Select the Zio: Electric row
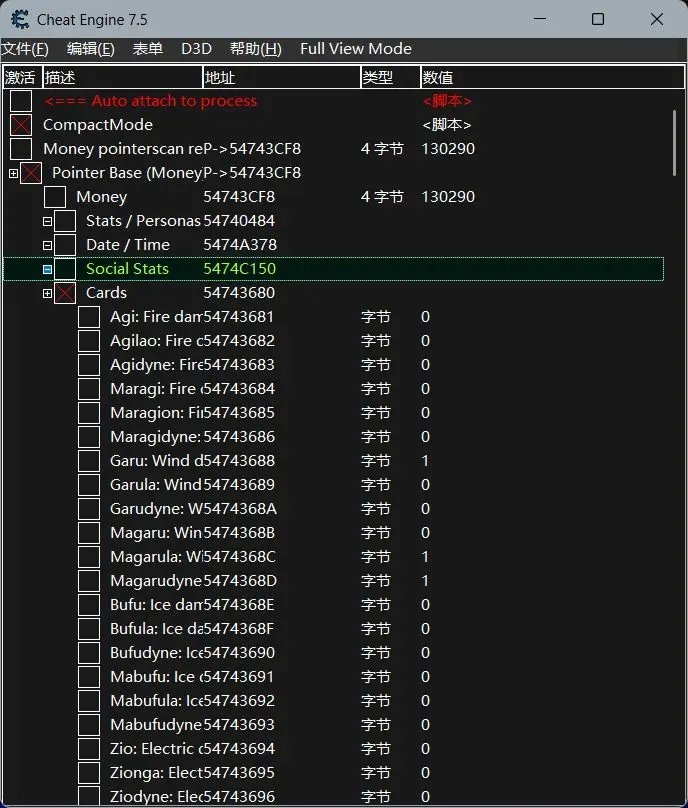Viewport: 688px width, 808px height. coord(333,748)
